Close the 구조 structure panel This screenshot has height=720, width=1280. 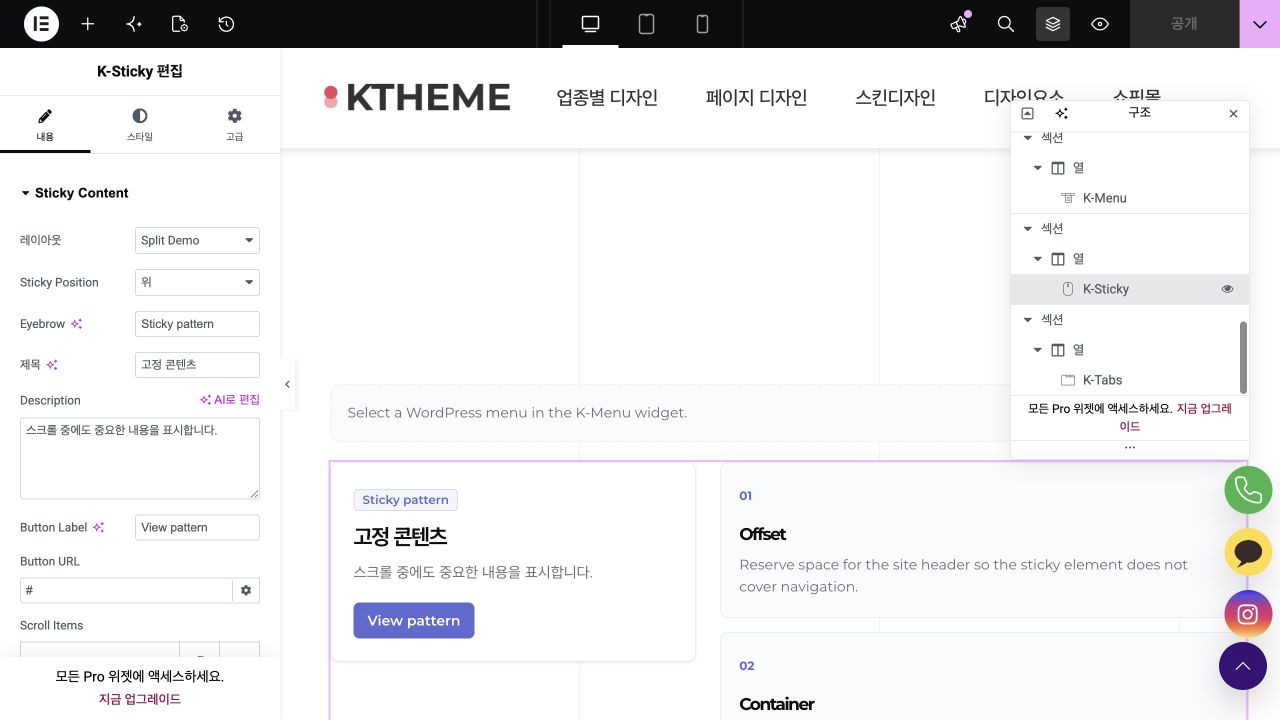tap(1233, 113)
